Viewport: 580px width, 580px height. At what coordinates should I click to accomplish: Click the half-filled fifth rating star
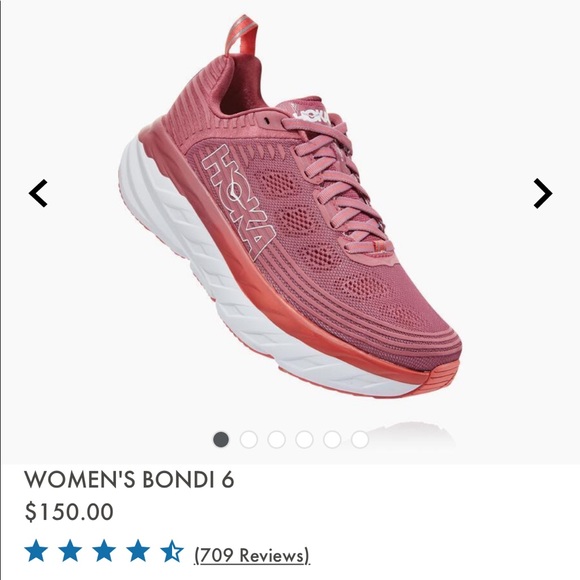tap(172, 550)
